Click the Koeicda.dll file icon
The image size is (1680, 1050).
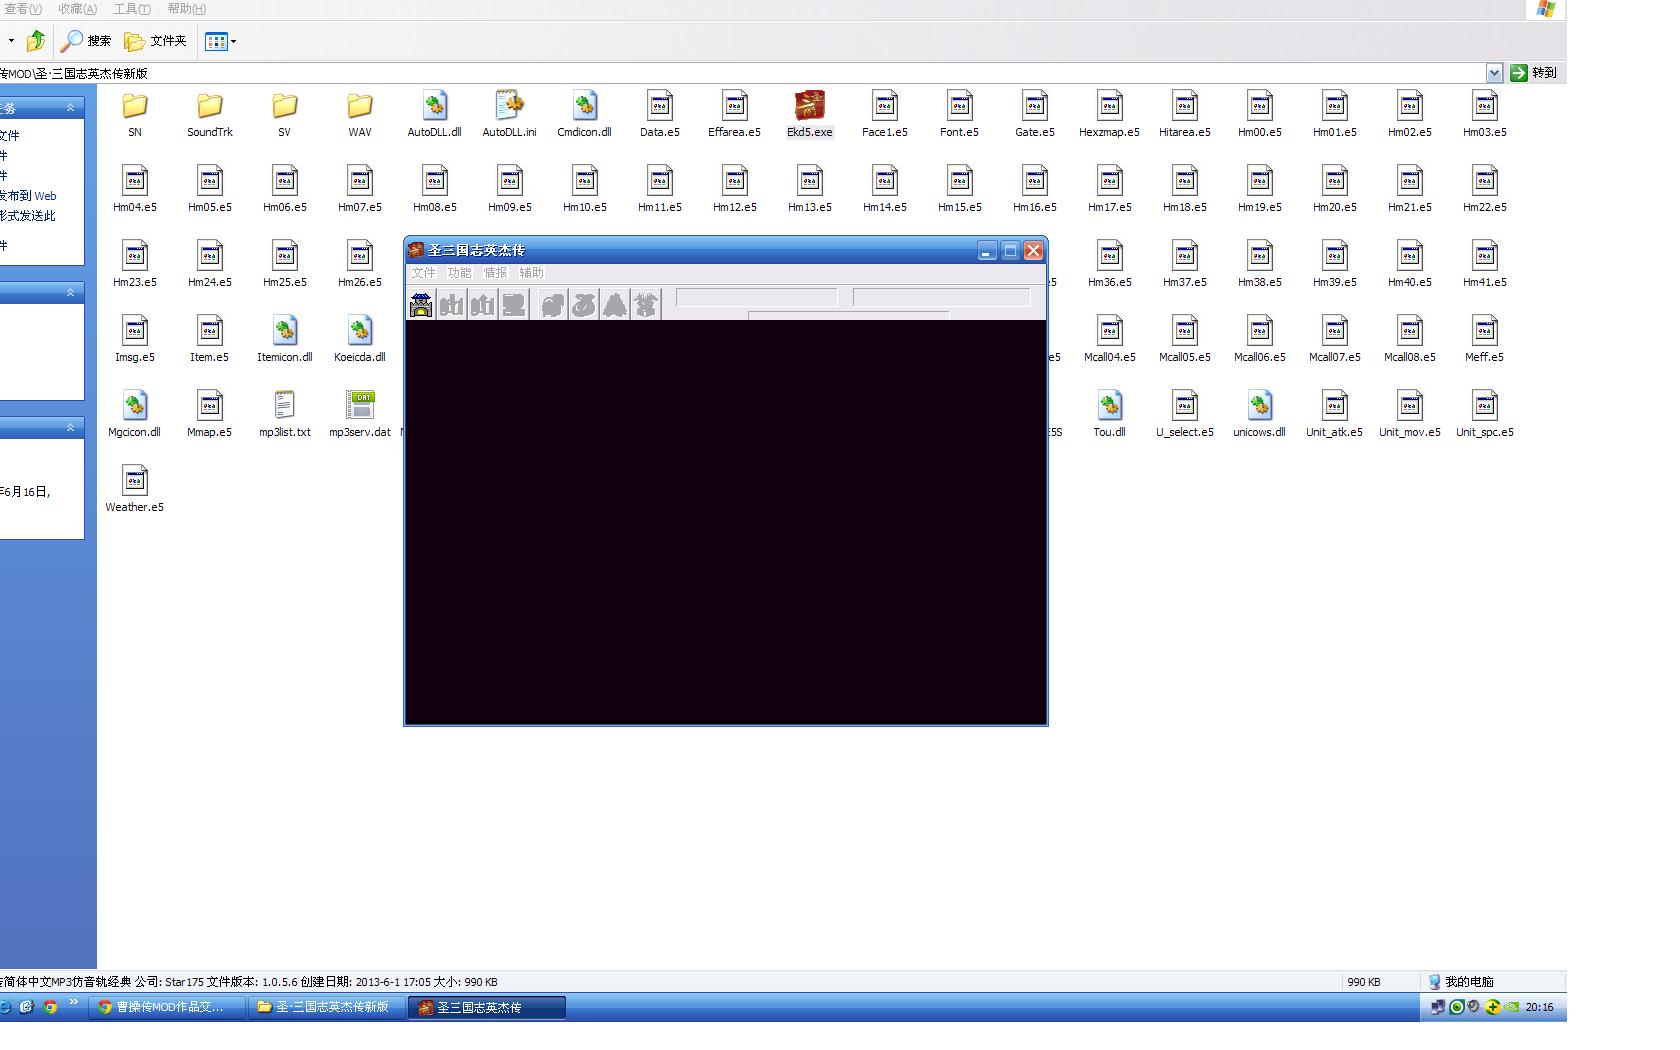point(359,331)
